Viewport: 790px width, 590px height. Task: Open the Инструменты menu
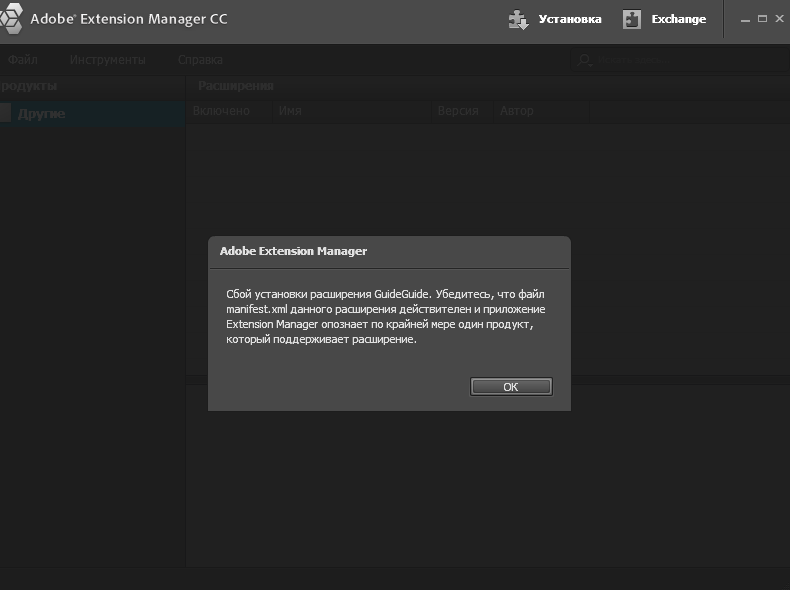107,59
